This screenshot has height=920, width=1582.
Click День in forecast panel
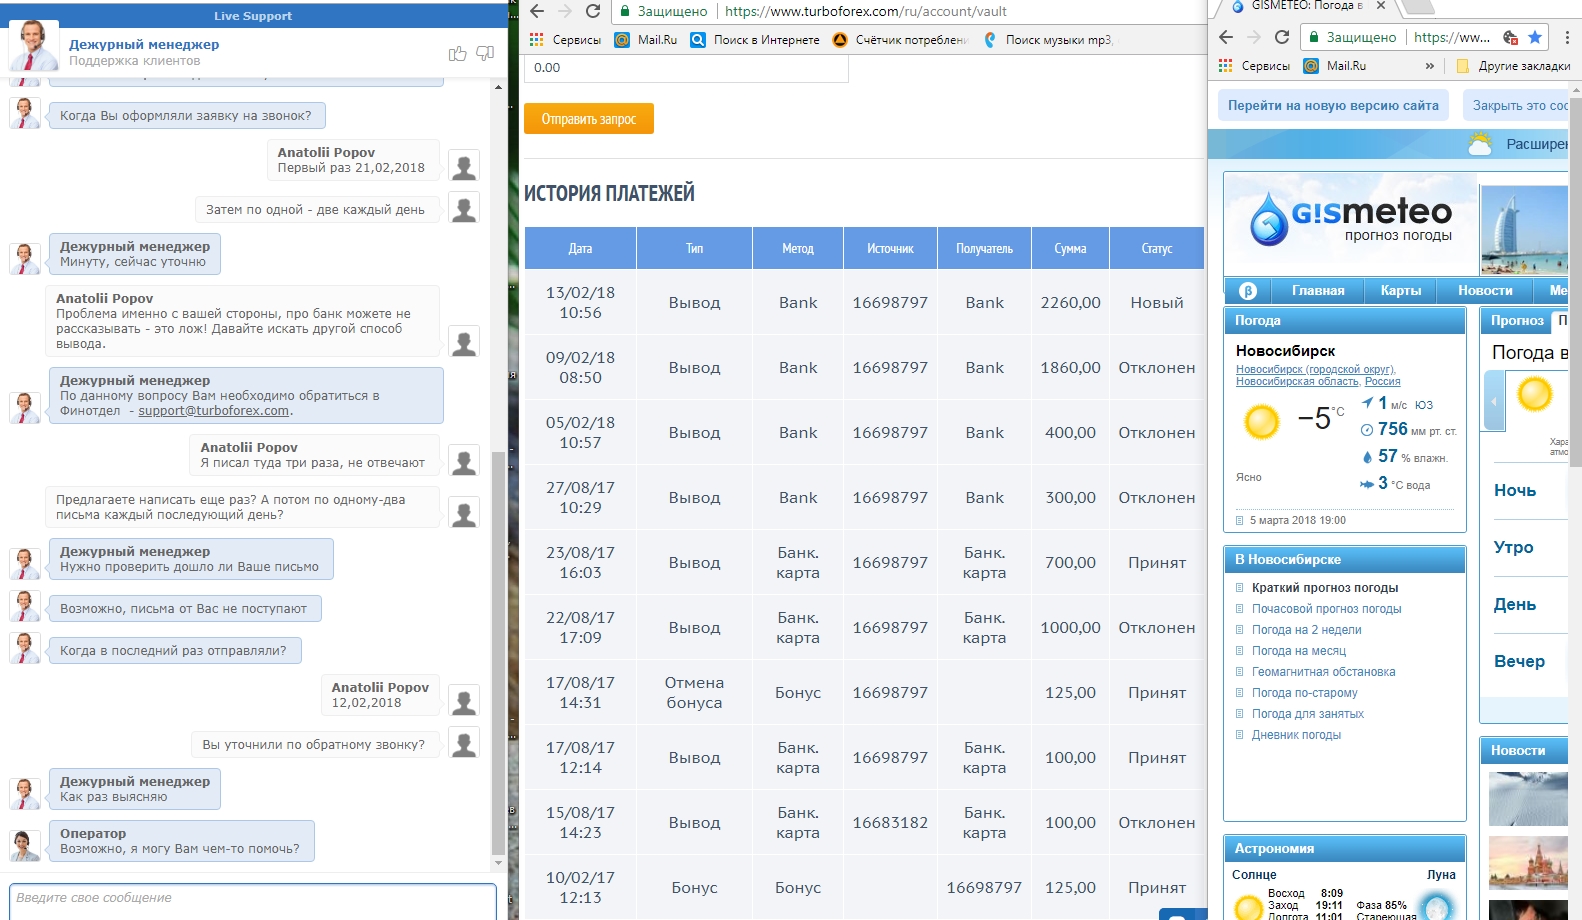tap(1515, 605)
